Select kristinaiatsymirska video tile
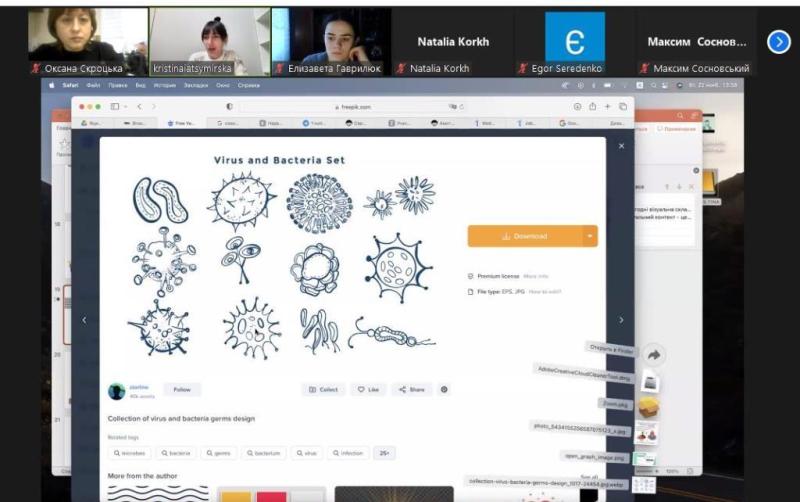Viewport: 800px width, 502px height. tap(210, 42)
